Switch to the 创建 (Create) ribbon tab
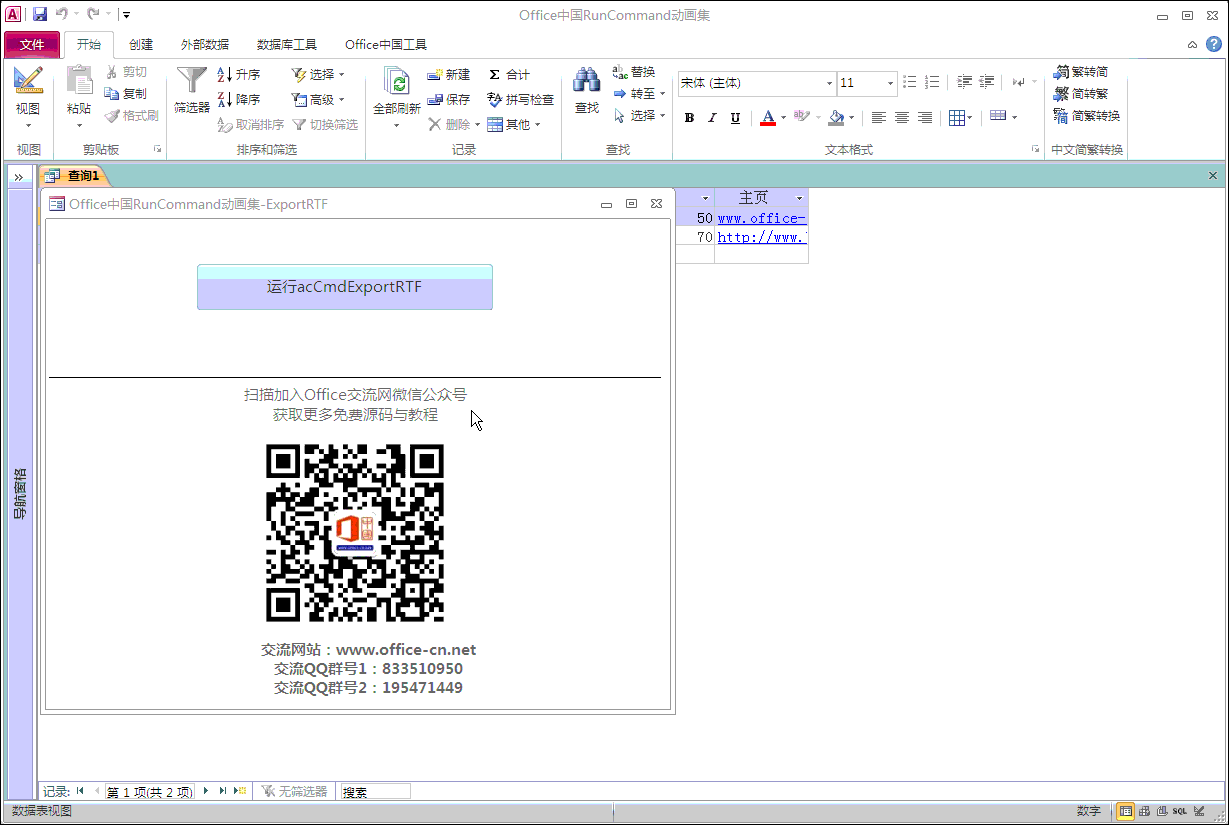The height and width of the screenshot is (825, 1229). tap(141, 45)
